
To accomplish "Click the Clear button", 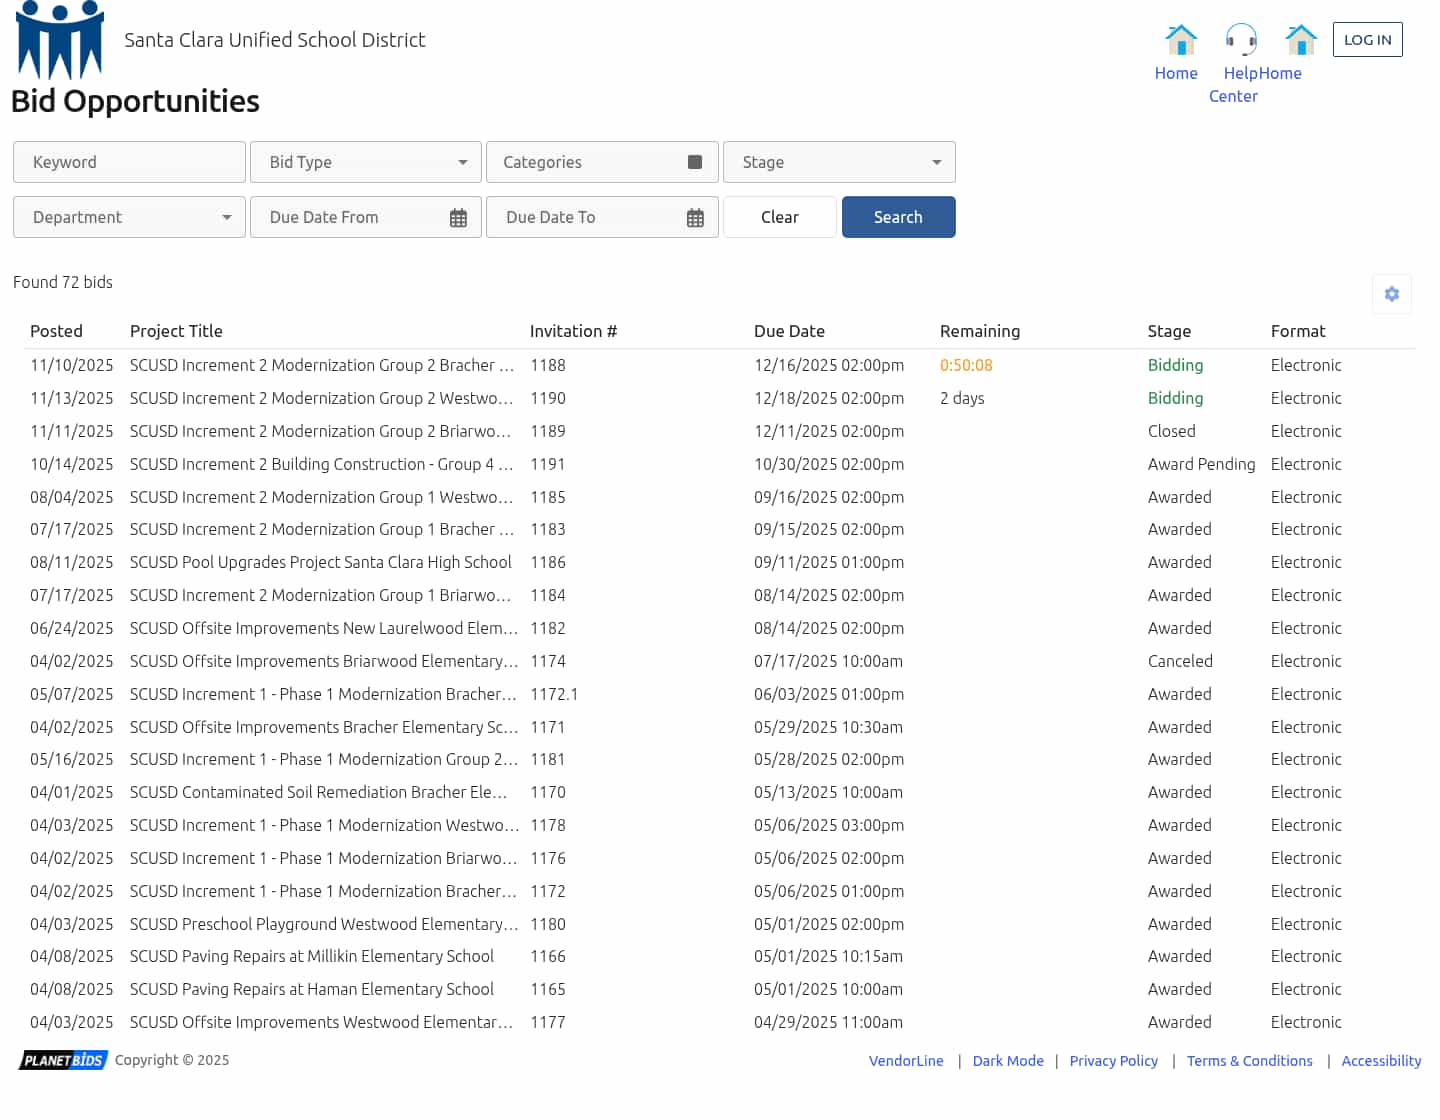I will (779, 217).
